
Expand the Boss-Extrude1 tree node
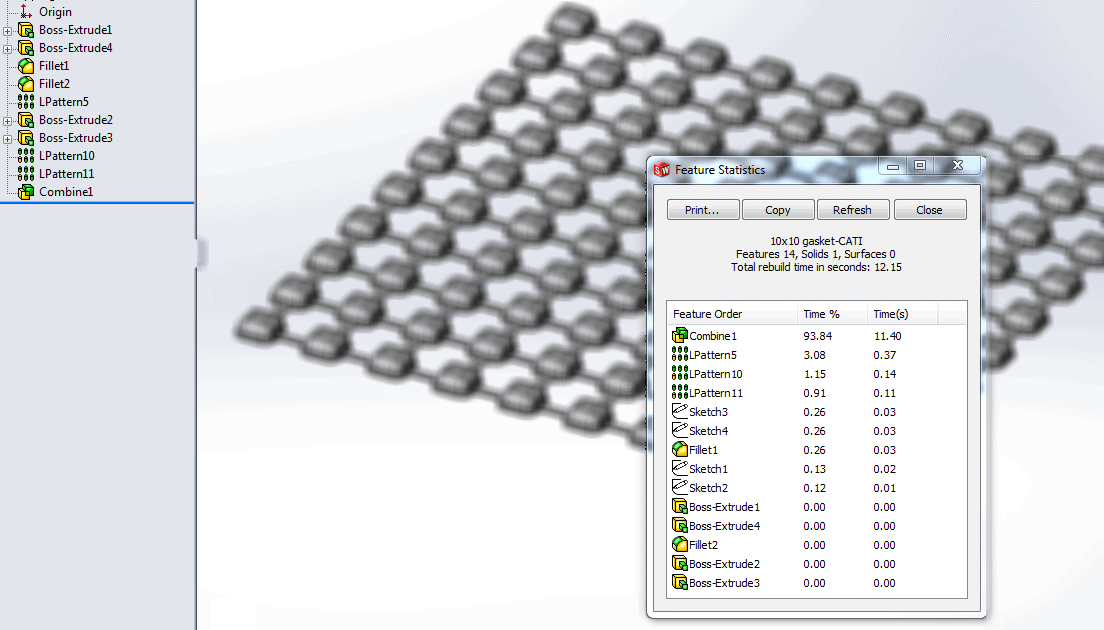8,30
